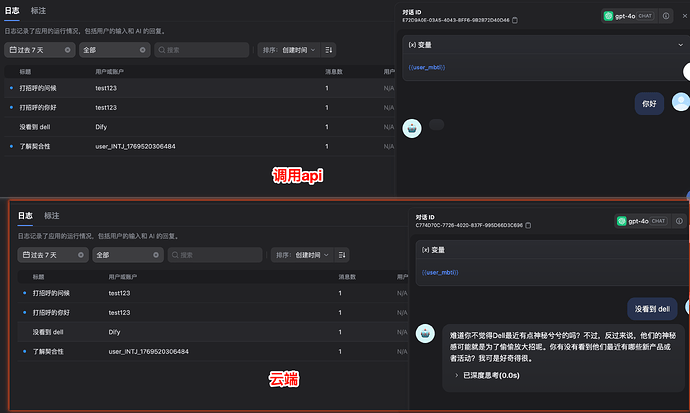This screenshot has width=690, height=413.
Task: Open the 没看到 dell row in upper table
Action: point(199,127)
